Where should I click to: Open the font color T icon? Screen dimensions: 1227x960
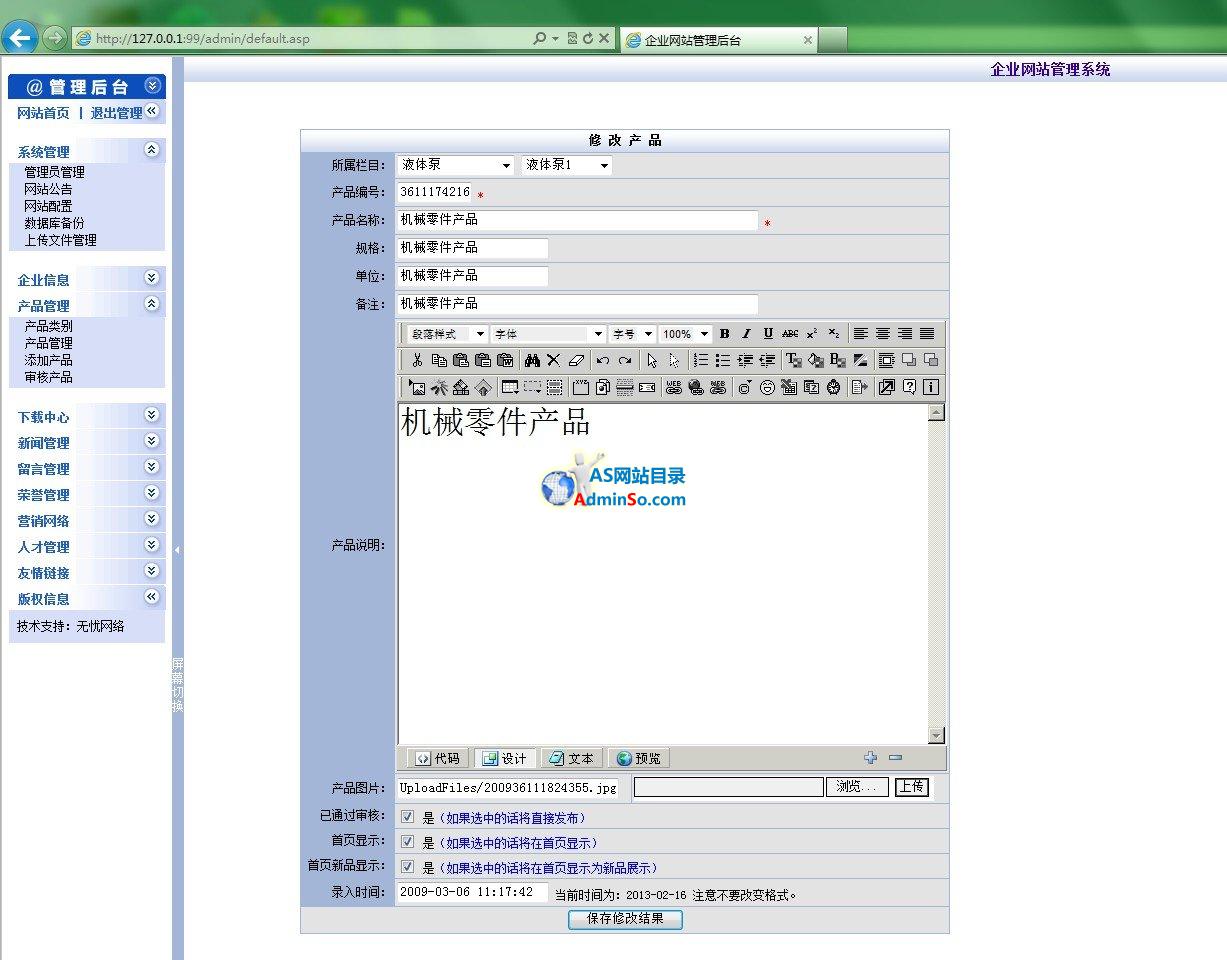point(794,360)
